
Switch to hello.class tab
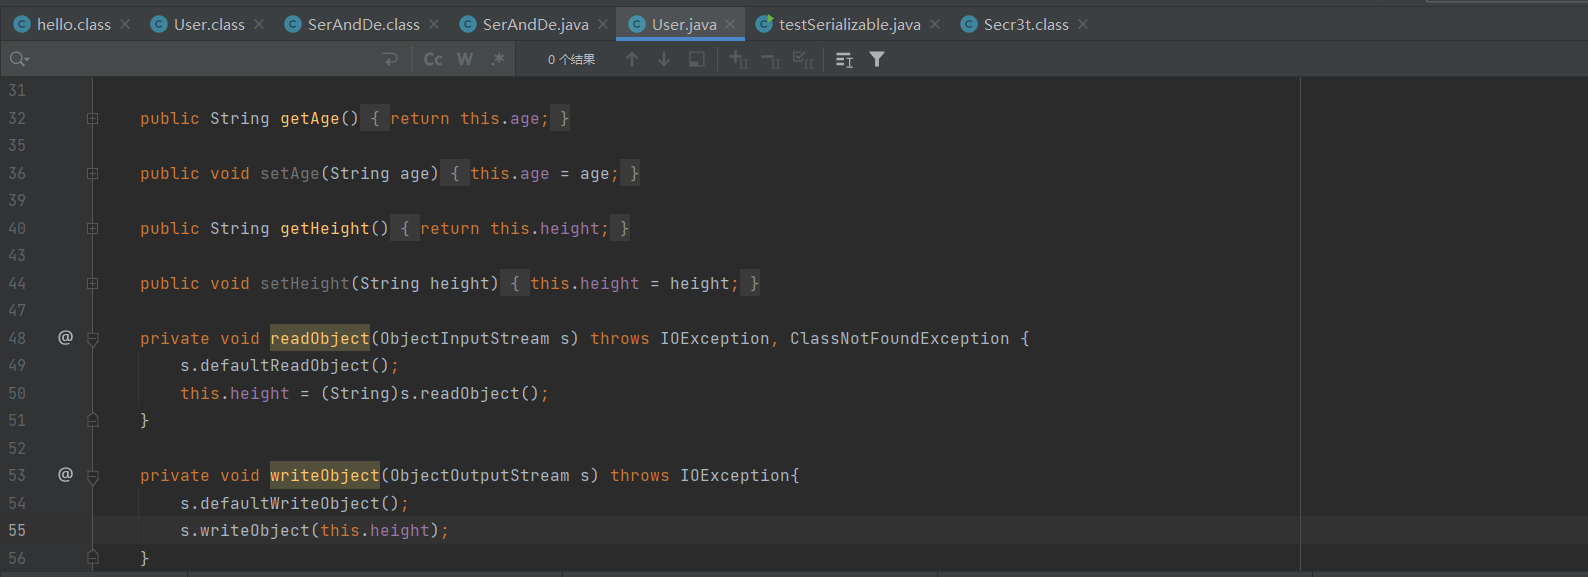pos(73,24)
